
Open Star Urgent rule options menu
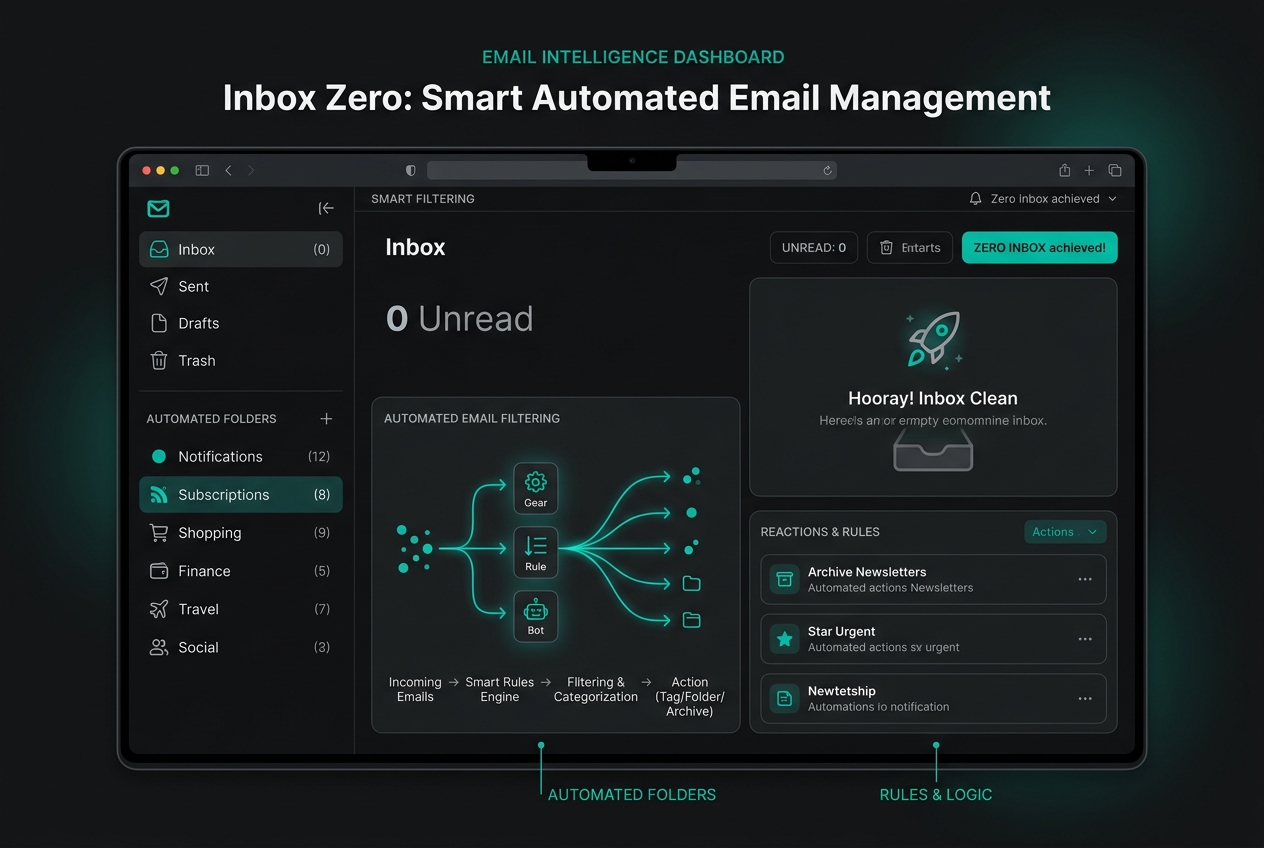point(1085,639)
